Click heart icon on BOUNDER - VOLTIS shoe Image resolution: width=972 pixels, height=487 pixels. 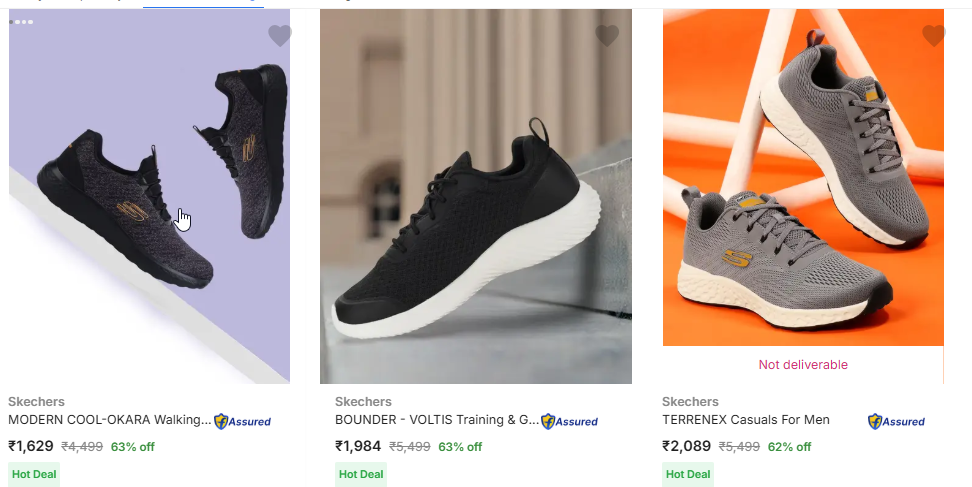coord(607,36)
